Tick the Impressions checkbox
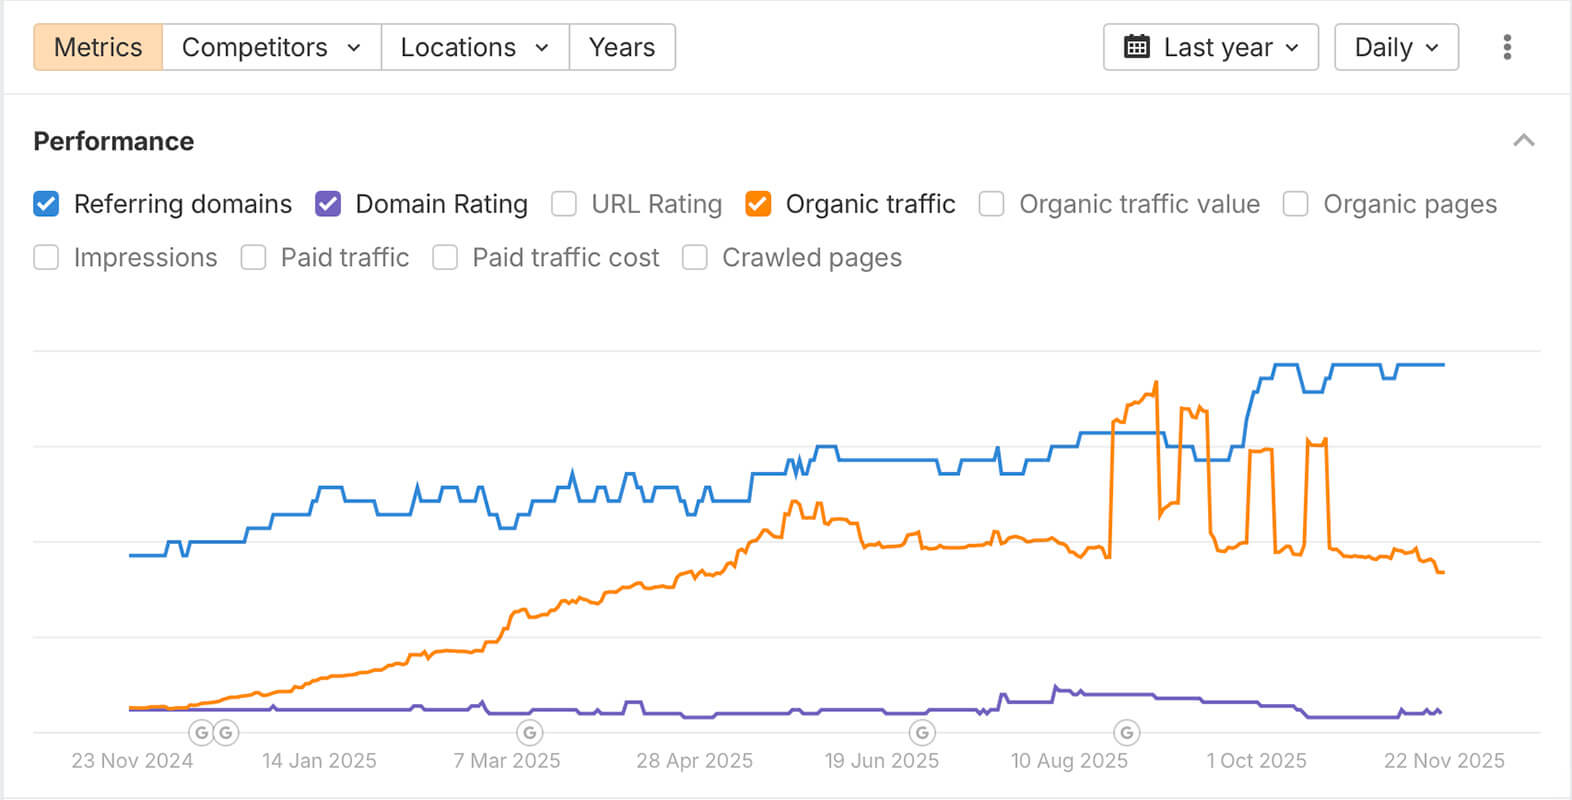The width and height of the screenshot is (1572, 800). coord(46,258)
